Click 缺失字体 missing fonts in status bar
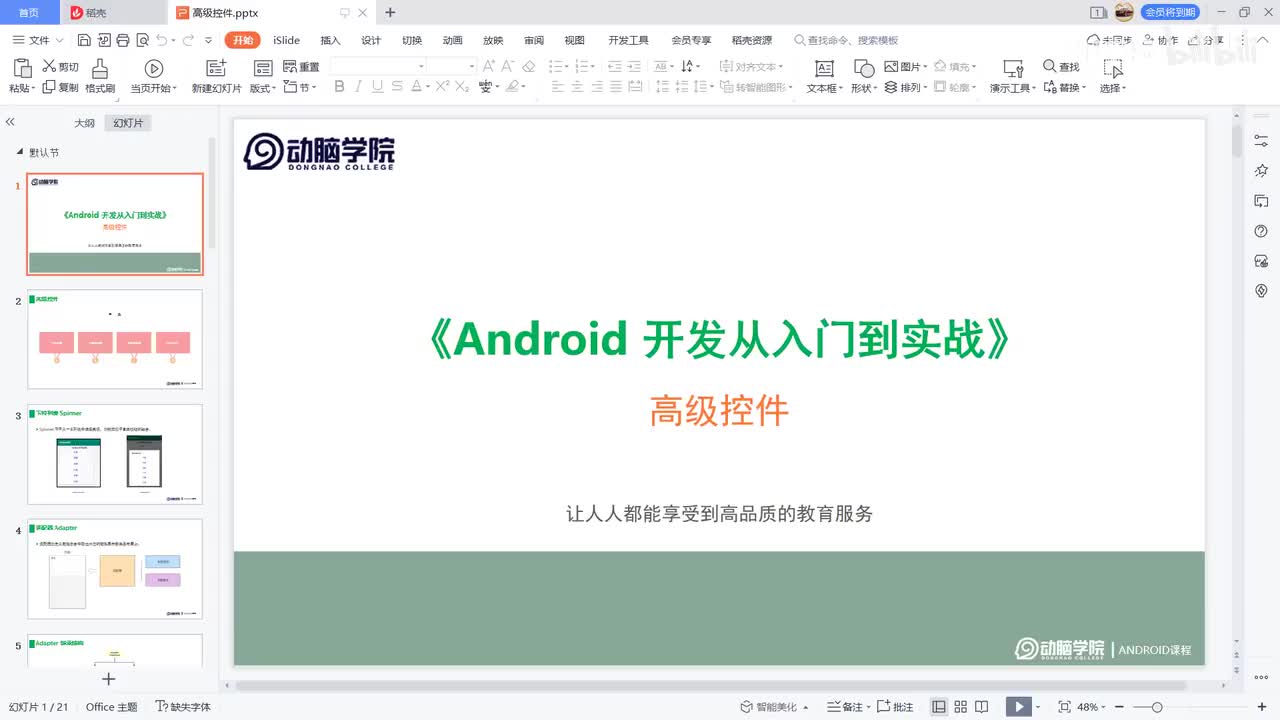Image resolution: width=1280 pixels, height=720 pixels. 183,707
